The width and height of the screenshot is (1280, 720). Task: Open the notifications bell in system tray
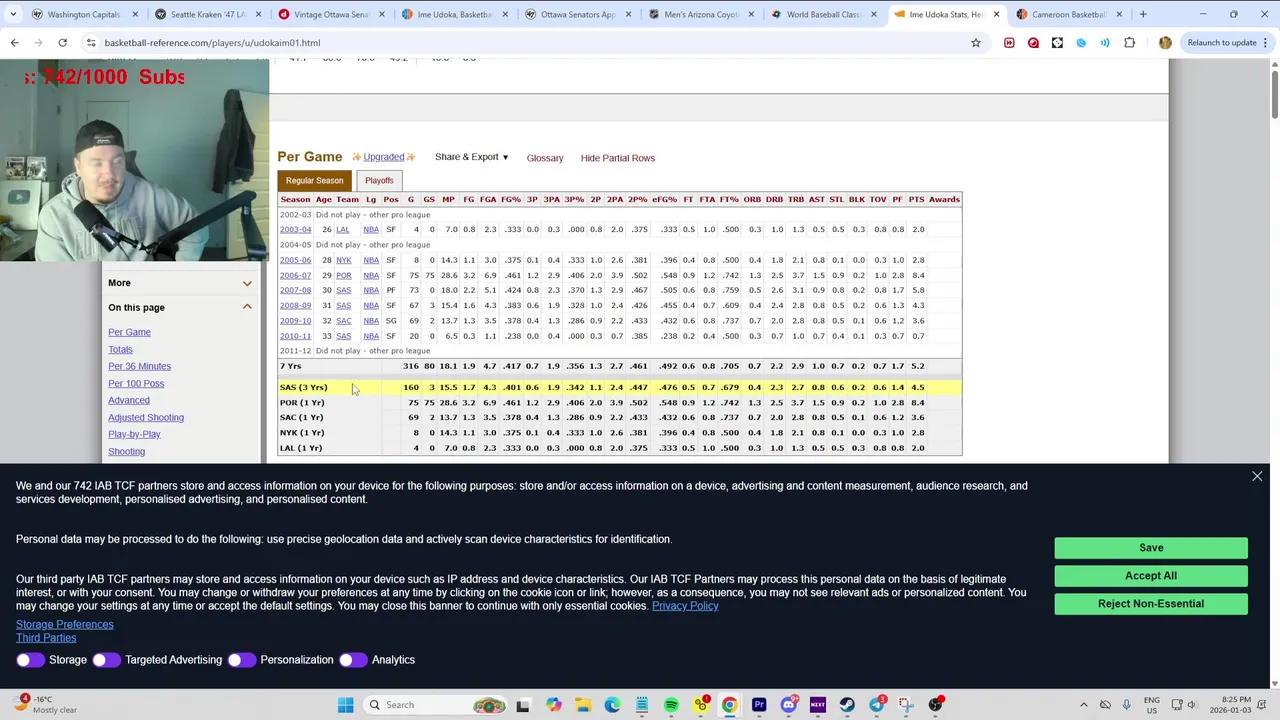pyautogui.click(x=1261, y=705)
